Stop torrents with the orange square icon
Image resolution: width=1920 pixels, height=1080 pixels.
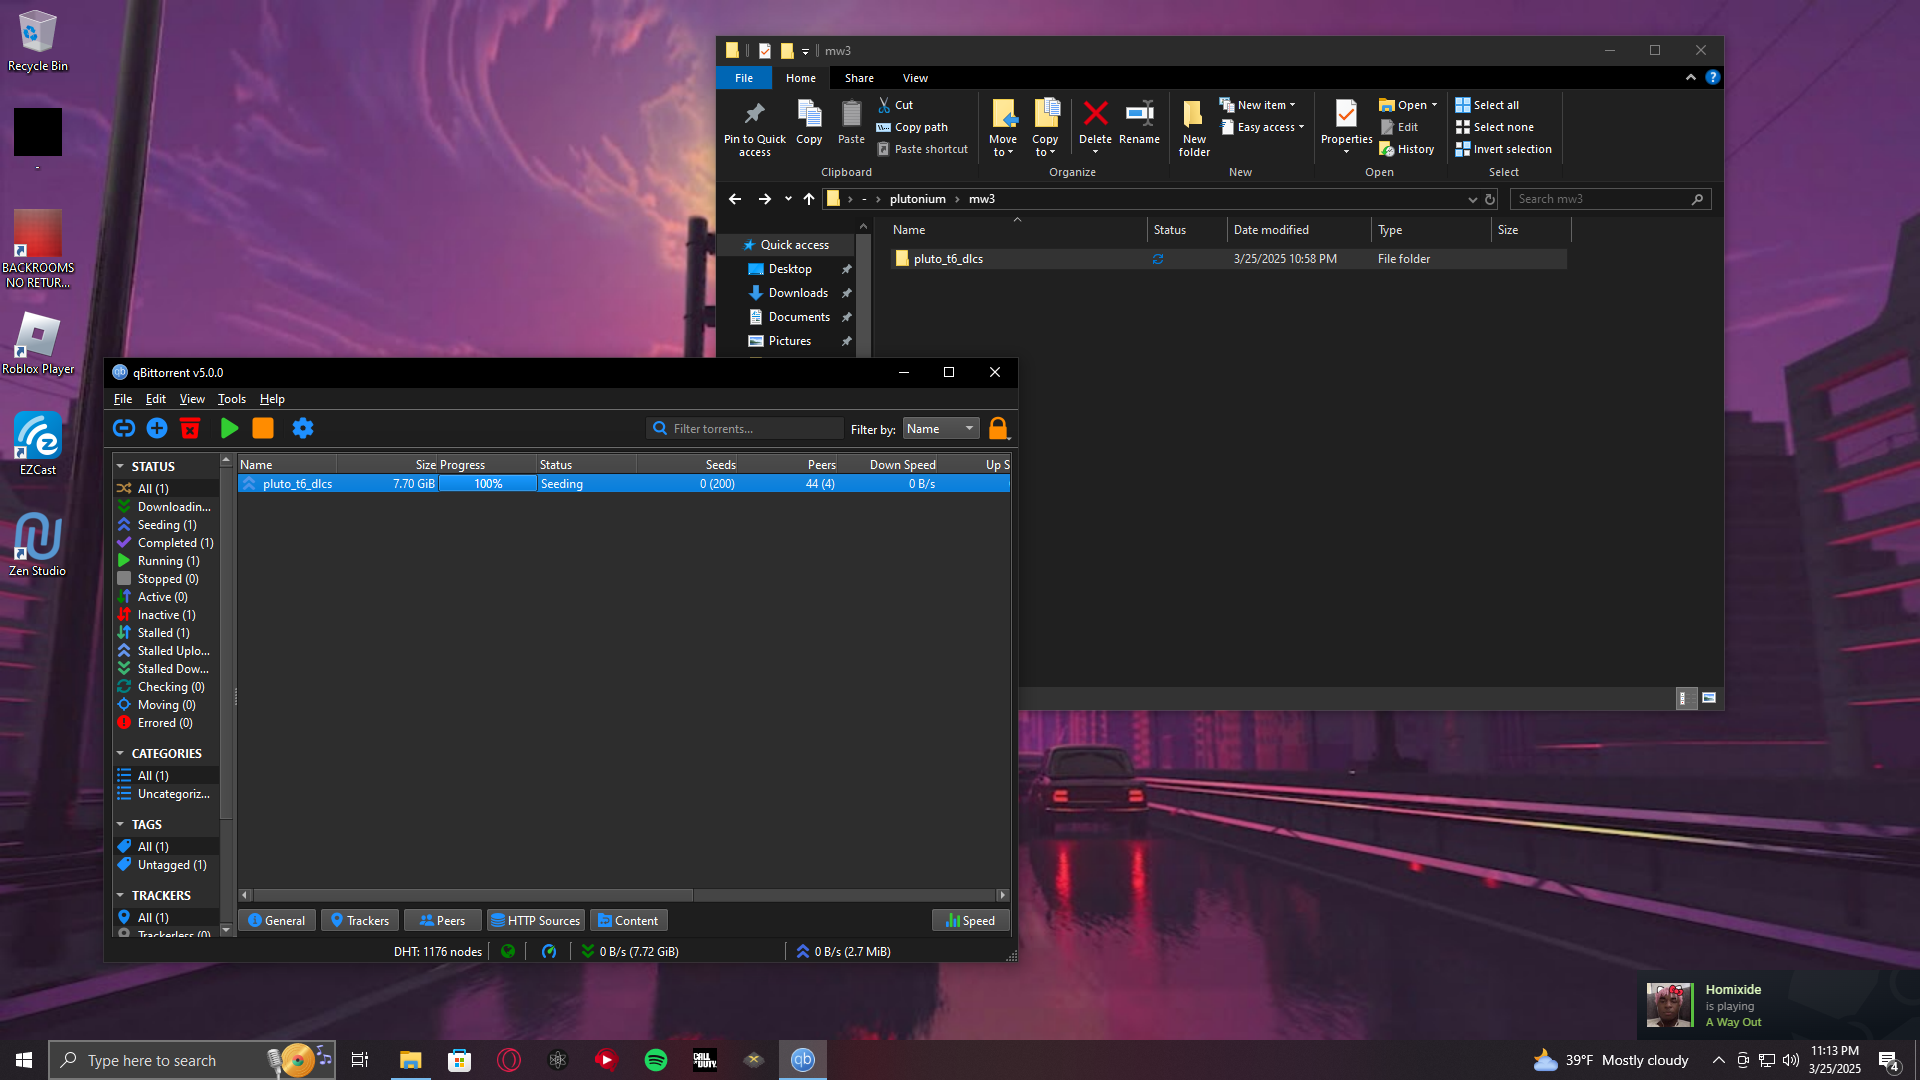[x=263, y=428]
